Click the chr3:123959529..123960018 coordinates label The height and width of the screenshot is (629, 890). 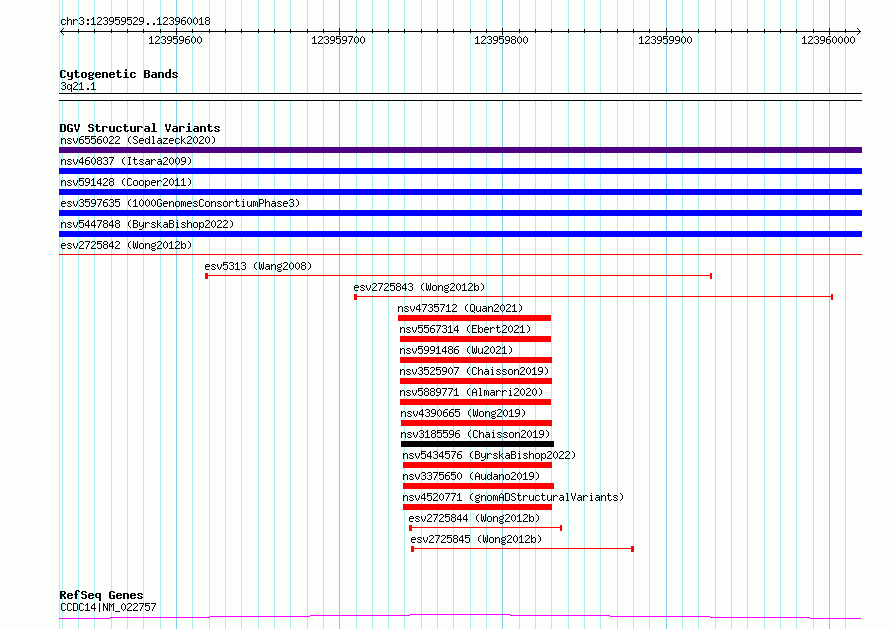click(x=135, y=21)
